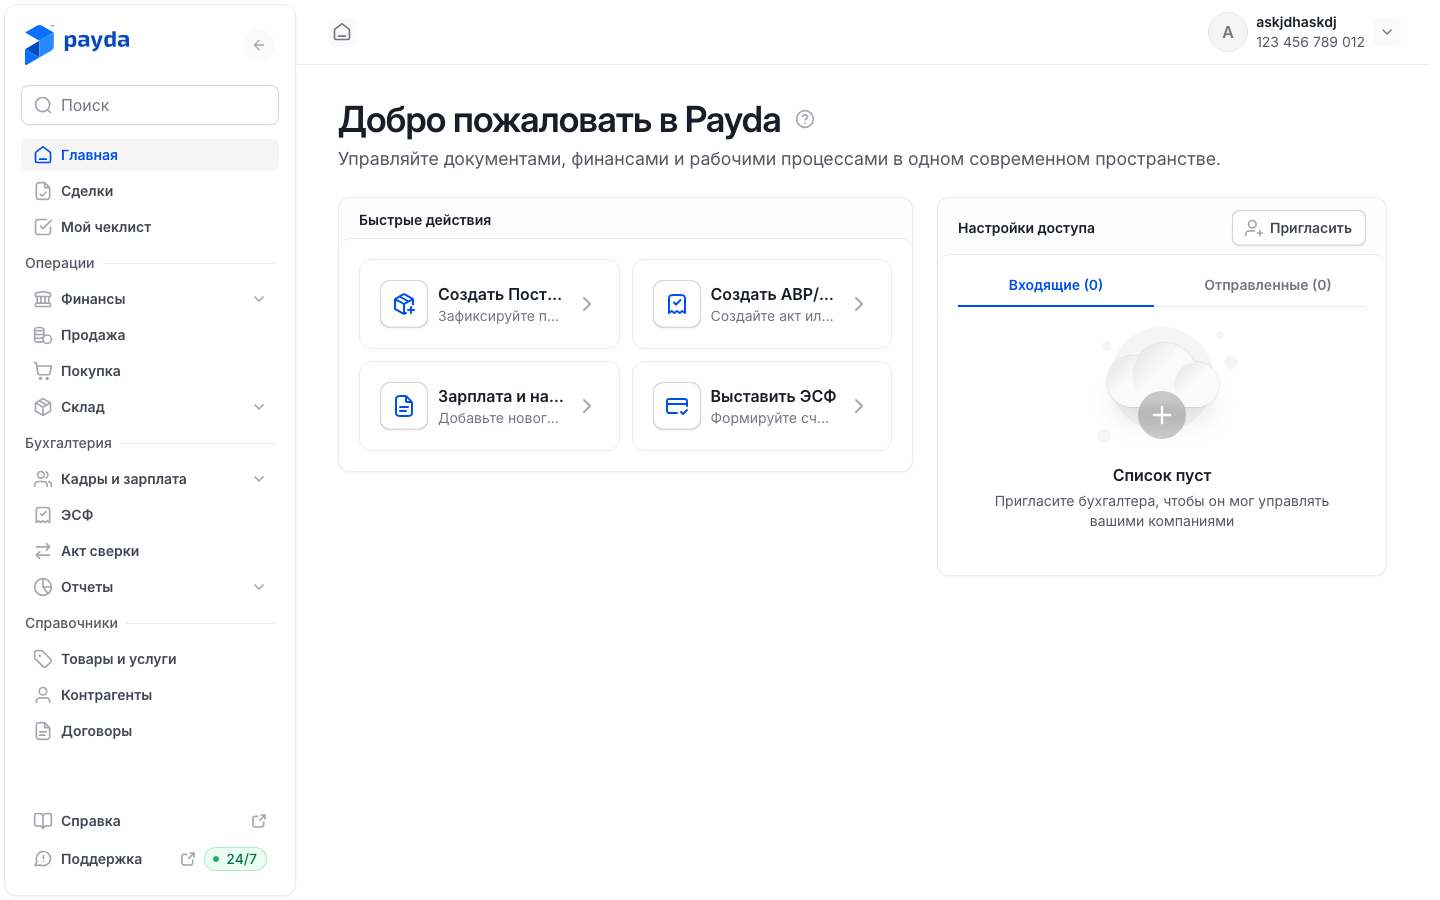Open the Payda logo
Viewport: 1440px width, 900px height.
click(77, 43)
